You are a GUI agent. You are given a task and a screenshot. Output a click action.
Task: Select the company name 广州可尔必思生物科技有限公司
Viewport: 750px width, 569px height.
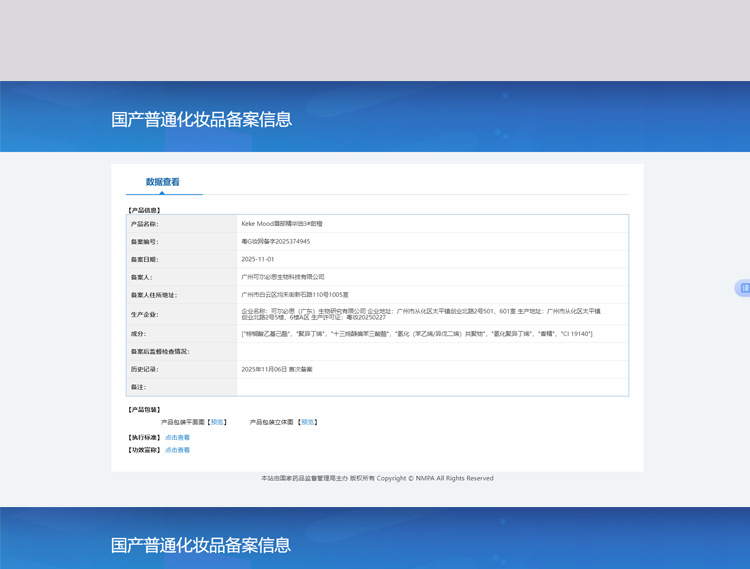(x=283, y=277)
